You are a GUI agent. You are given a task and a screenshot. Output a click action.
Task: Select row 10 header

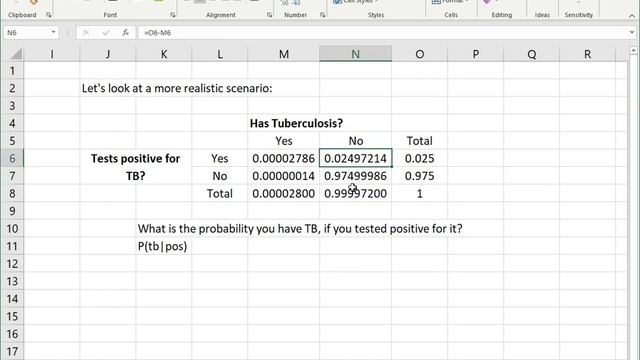pyautogui.click(x=12, y=229)
